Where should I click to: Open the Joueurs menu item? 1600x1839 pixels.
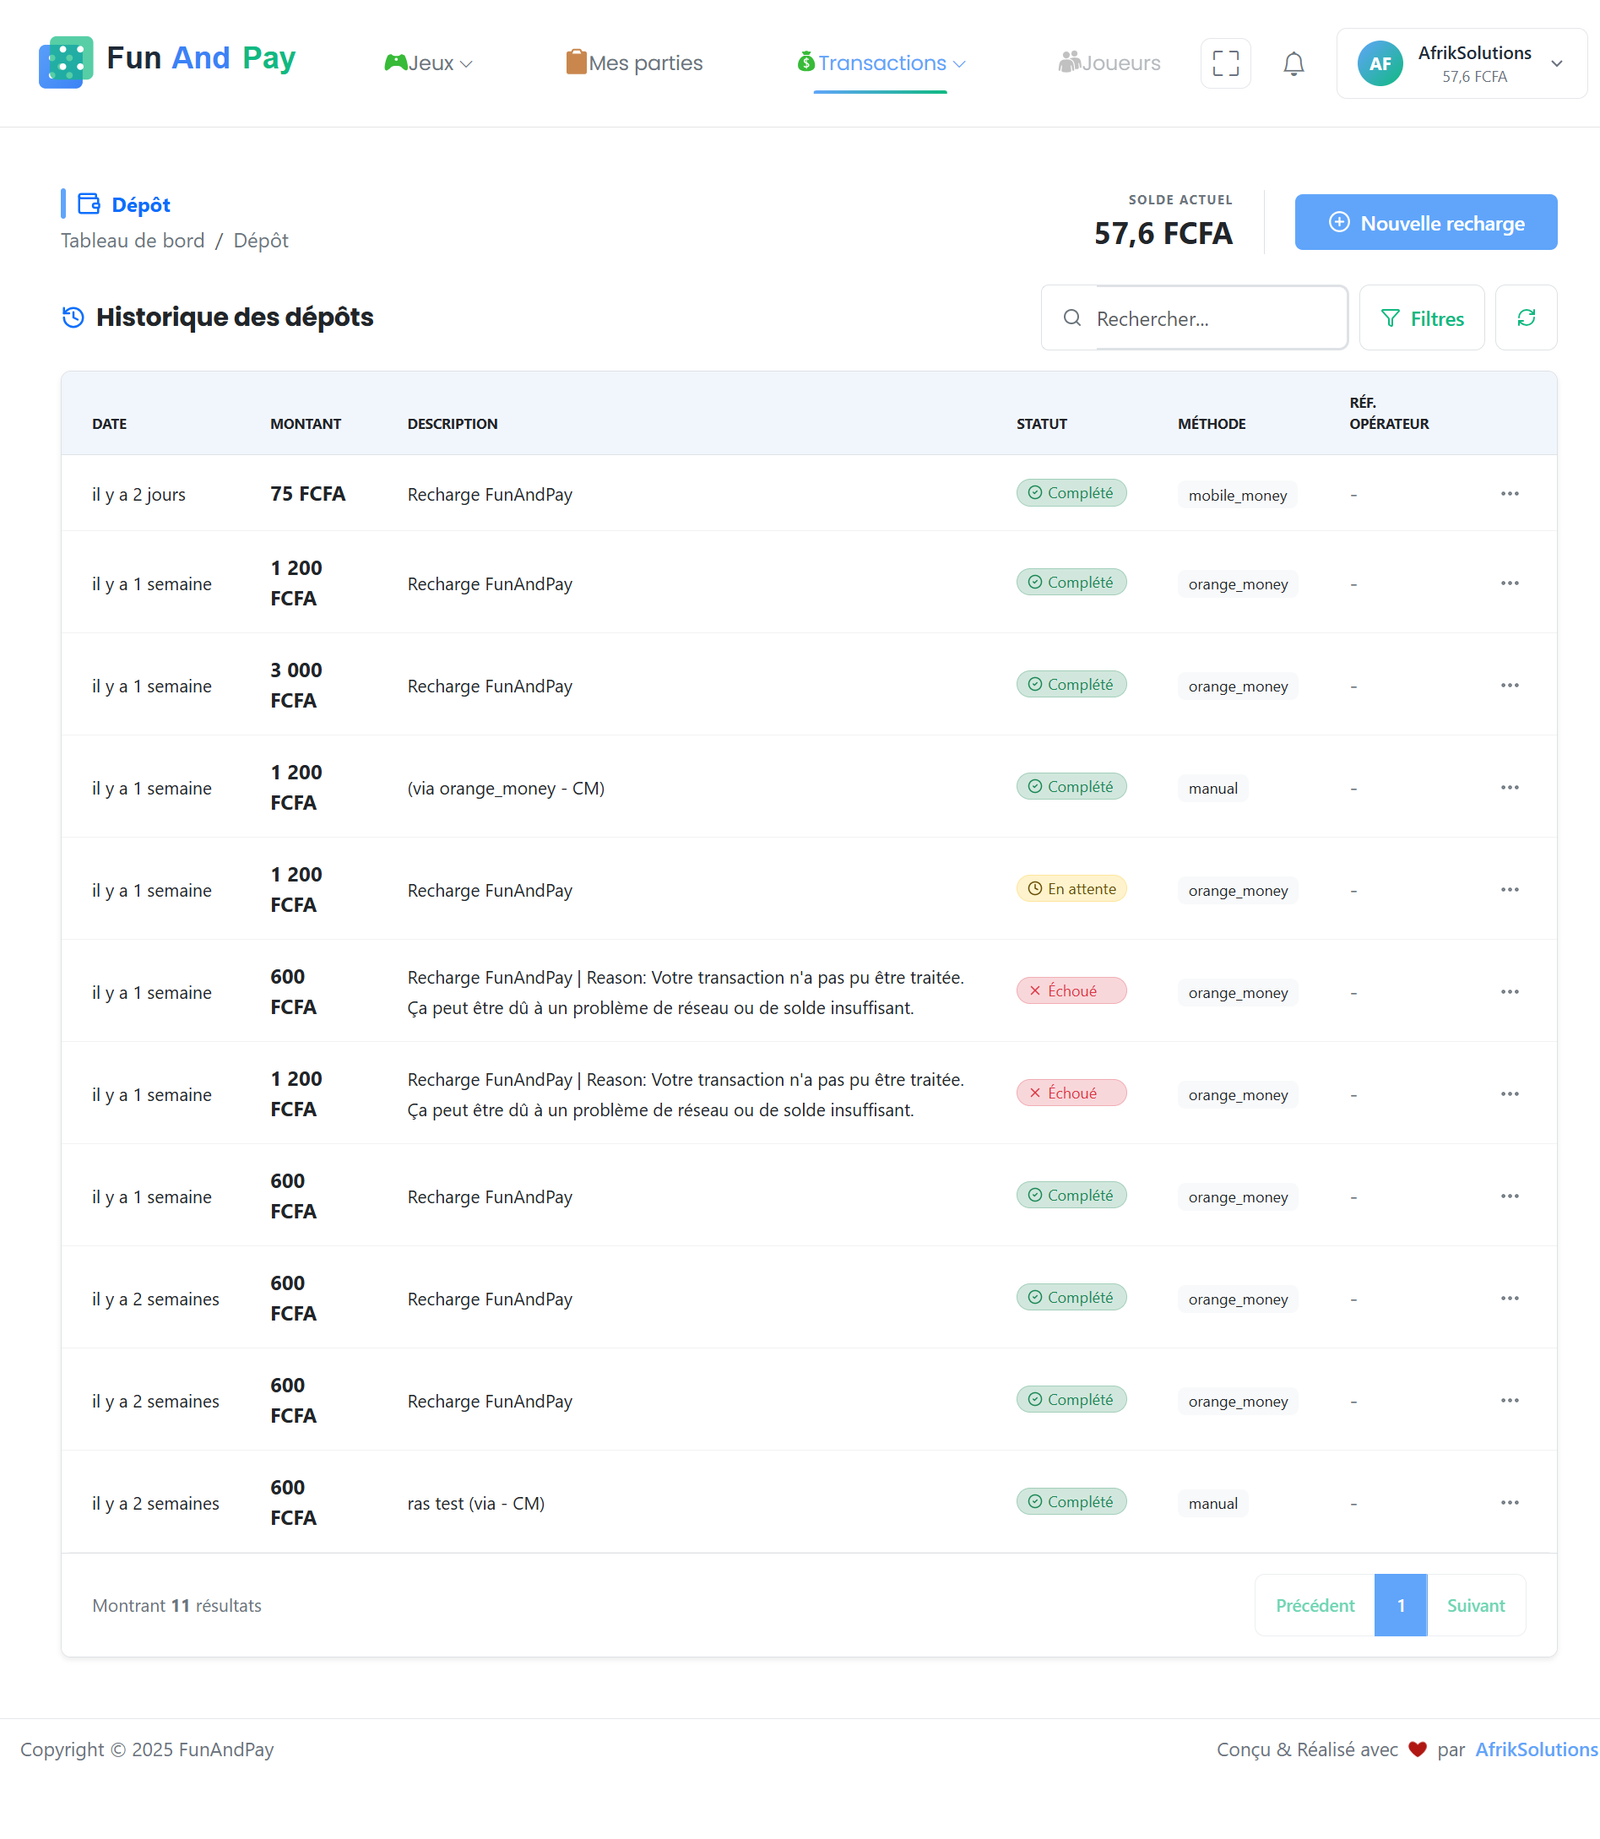tap(1109, 63)
